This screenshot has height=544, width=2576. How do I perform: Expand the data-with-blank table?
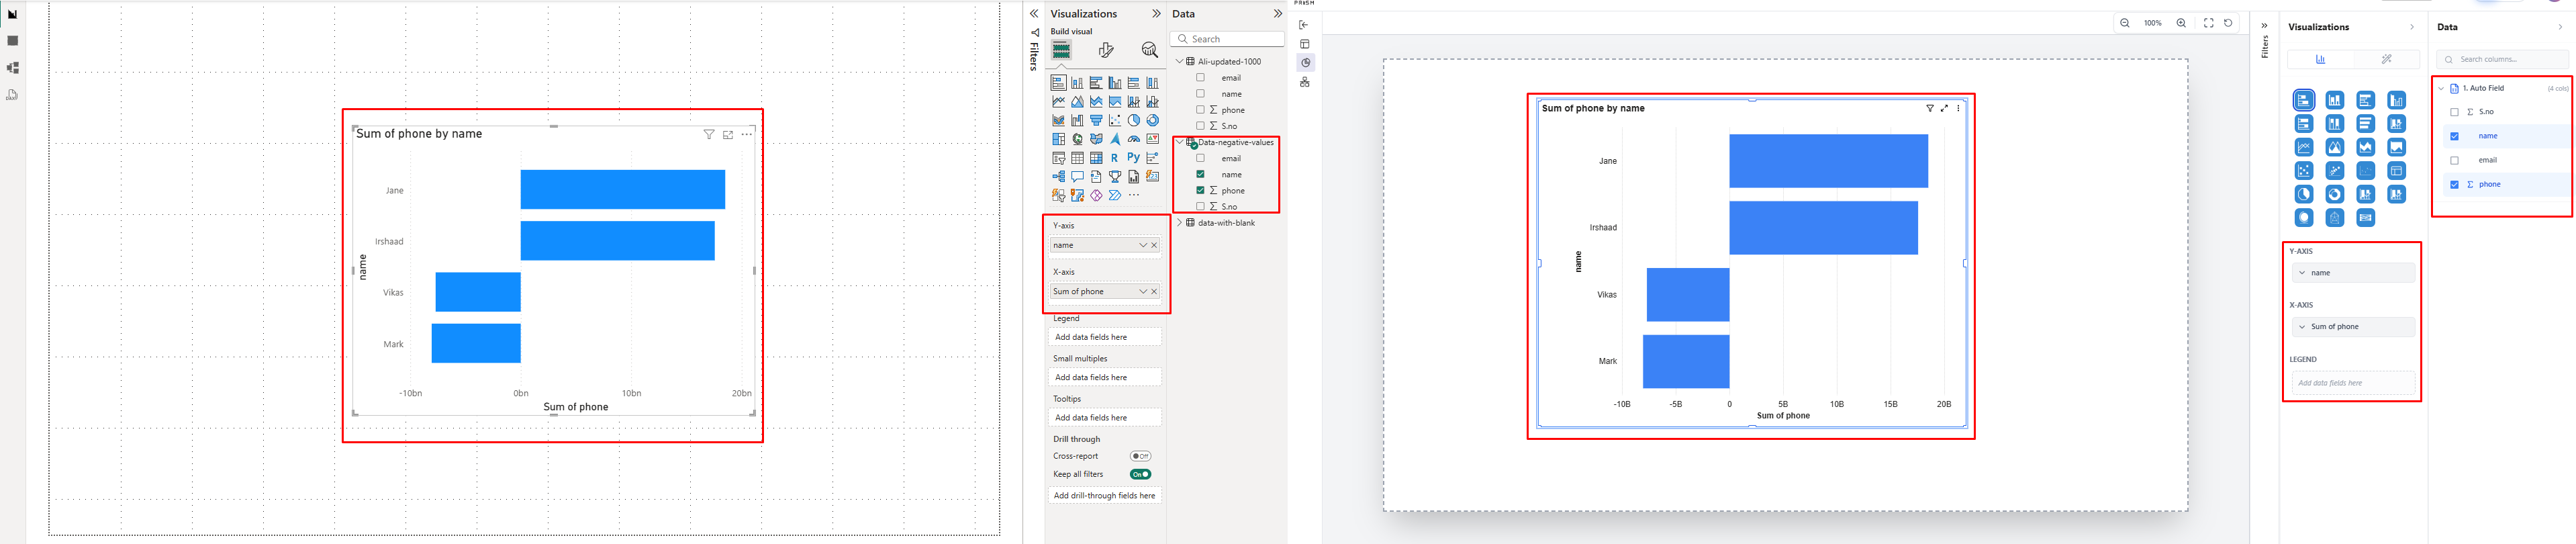coord(1179,223)
